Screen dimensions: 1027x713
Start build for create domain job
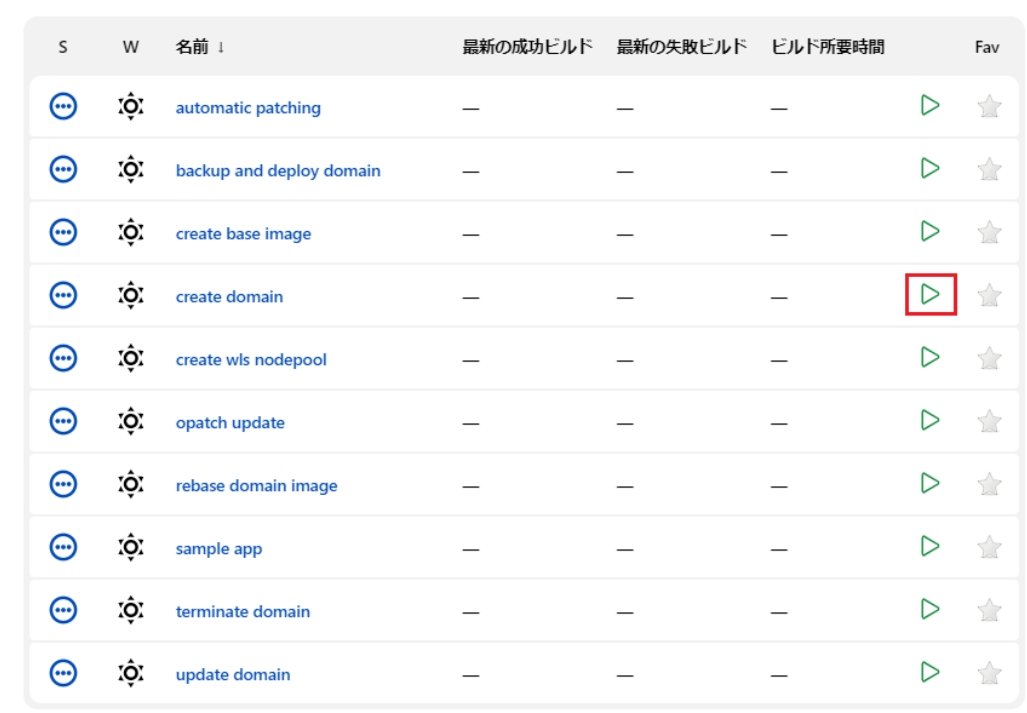930,294
